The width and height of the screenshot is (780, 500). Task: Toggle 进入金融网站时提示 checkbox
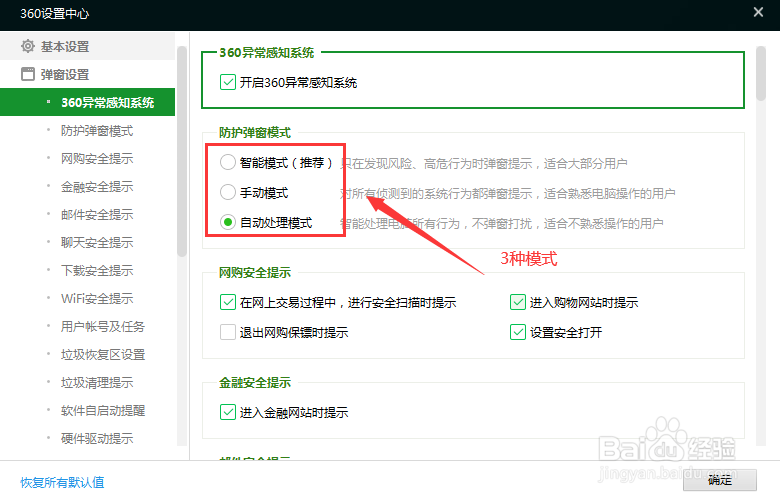coord(228,412)
